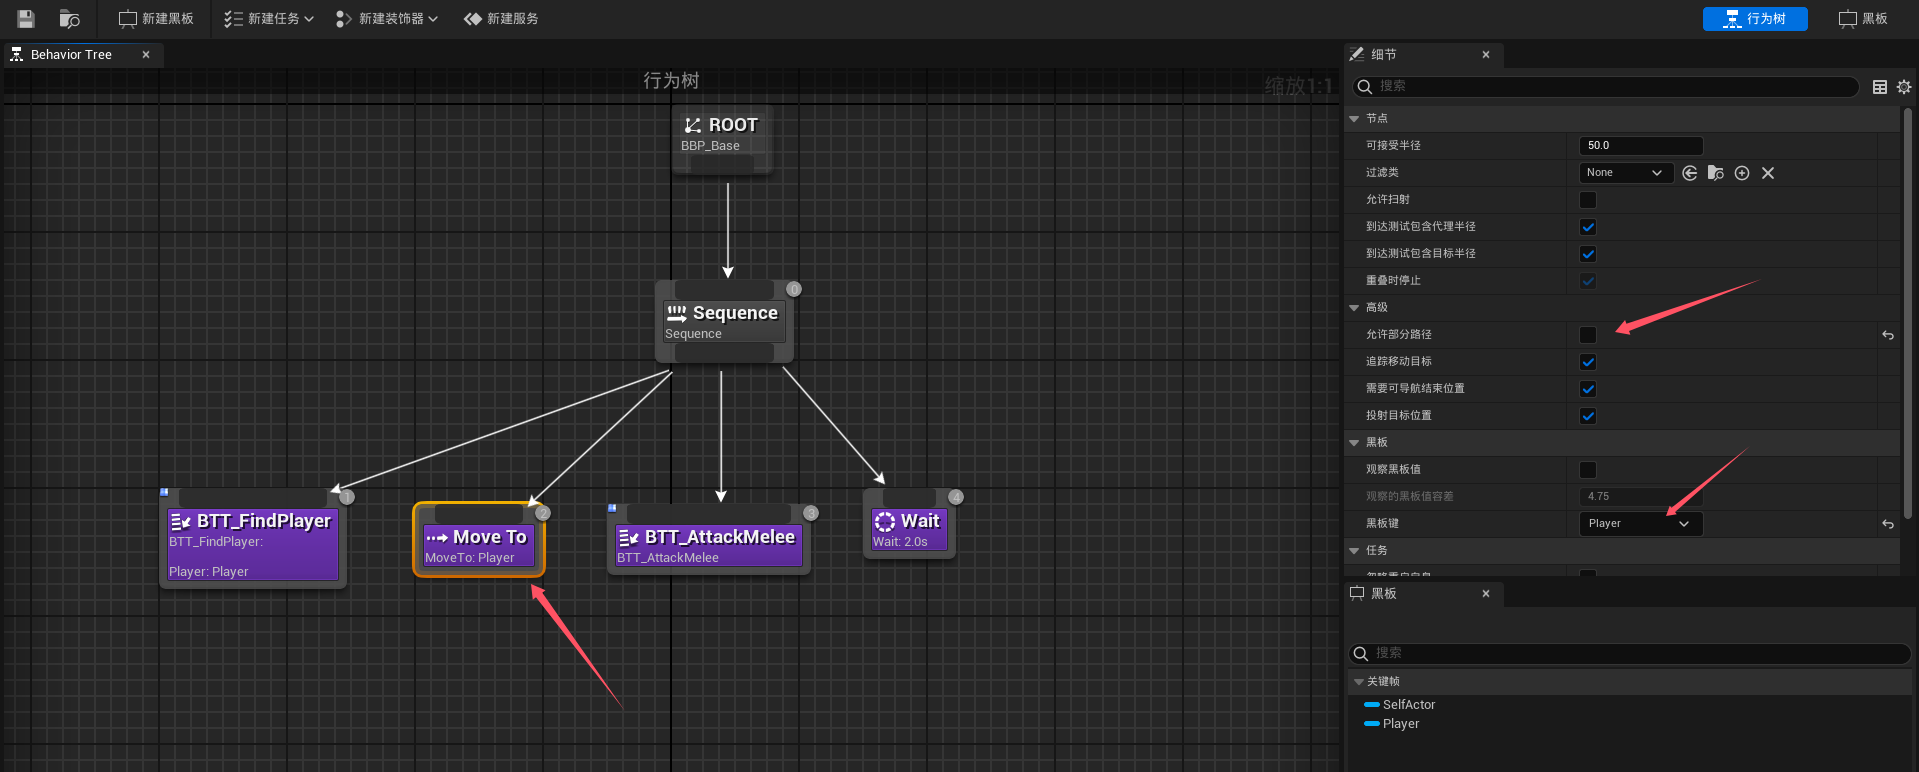Click the blueprint marker on BTT_AttackMelee node
This screenshot has width=1919, height=772.
(x=612, y=508)
